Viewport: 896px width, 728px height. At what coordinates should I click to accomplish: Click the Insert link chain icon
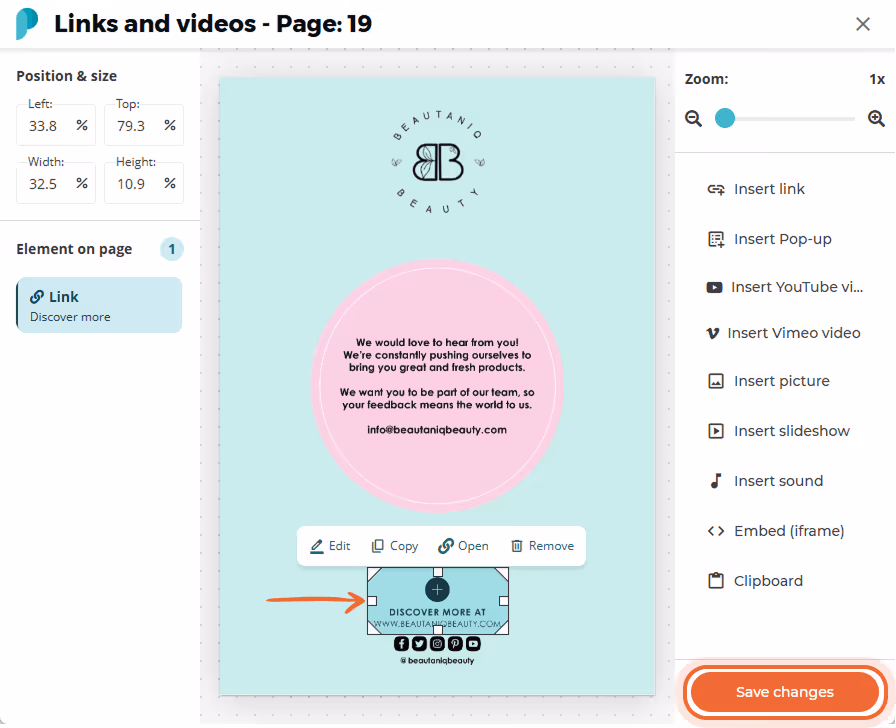pyautogui.click(x=716, y=189)
